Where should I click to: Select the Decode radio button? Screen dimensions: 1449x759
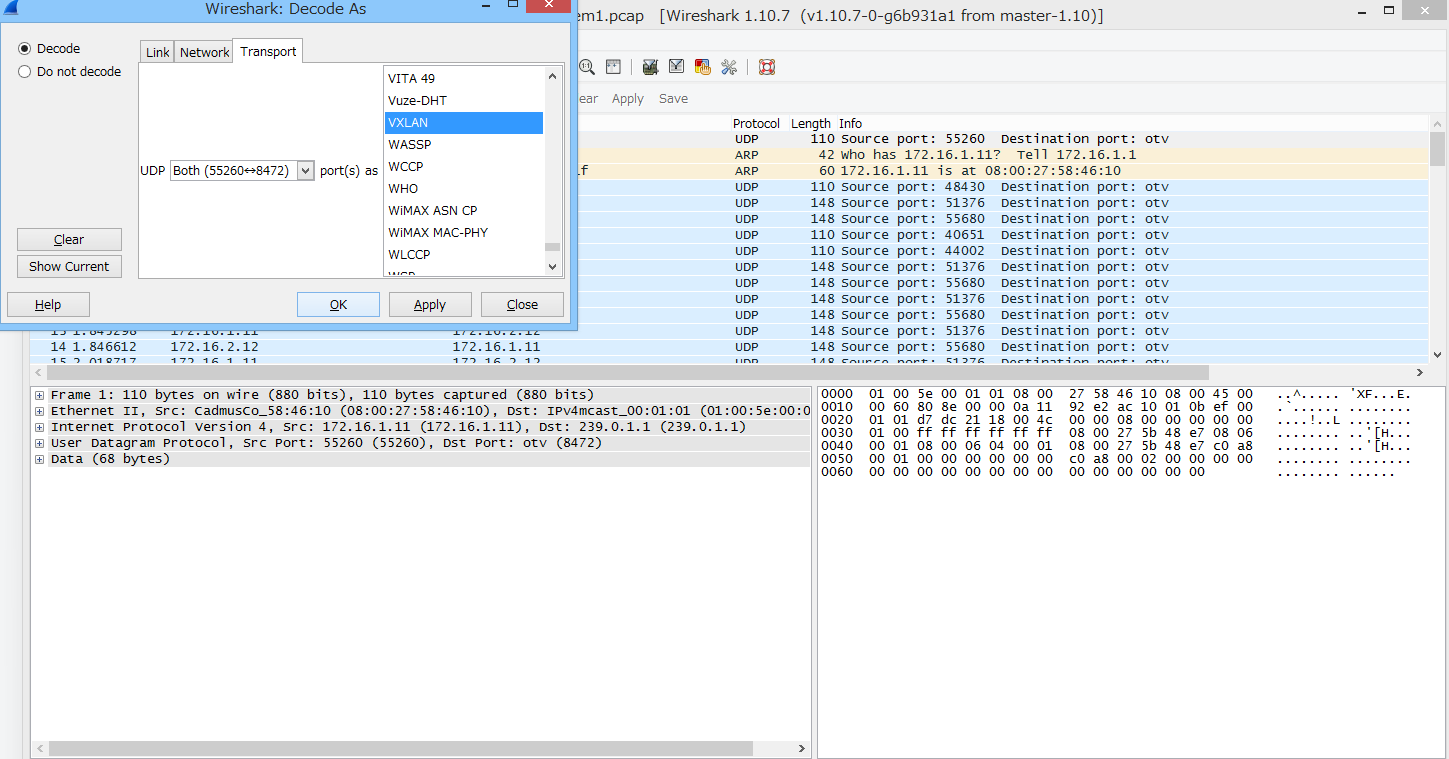[22, 48]
